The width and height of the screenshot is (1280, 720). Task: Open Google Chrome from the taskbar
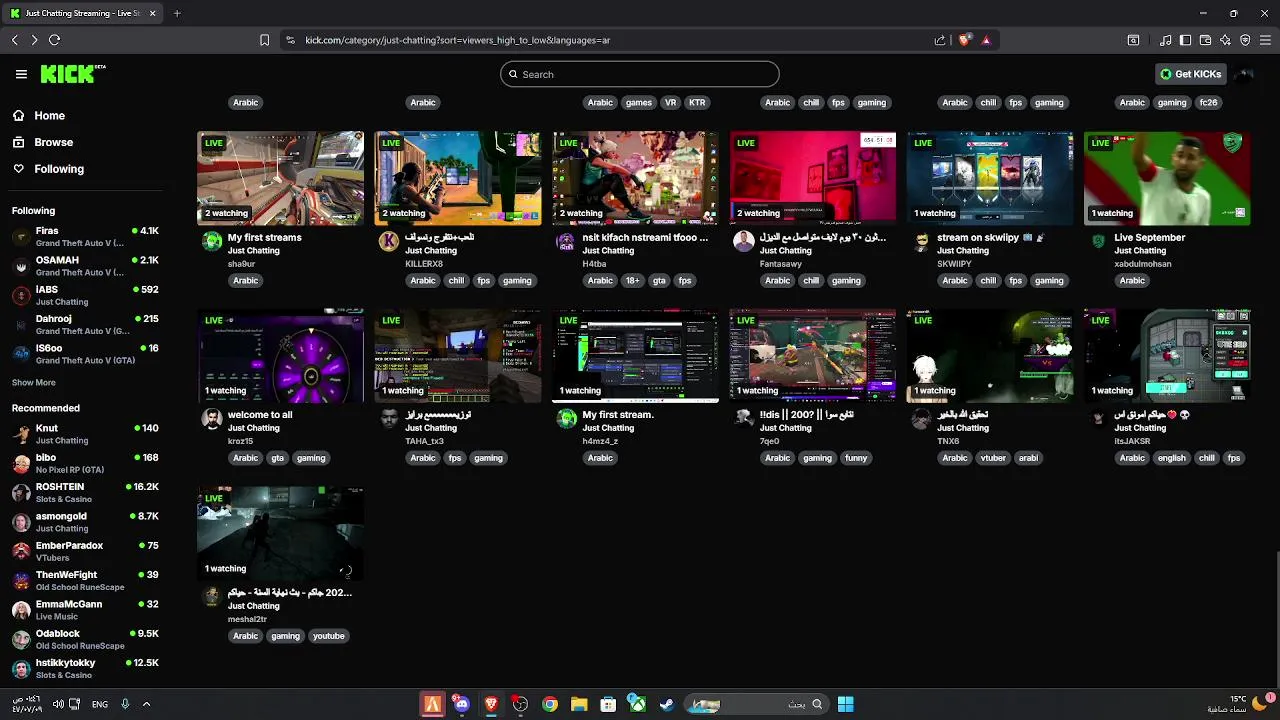550,704
